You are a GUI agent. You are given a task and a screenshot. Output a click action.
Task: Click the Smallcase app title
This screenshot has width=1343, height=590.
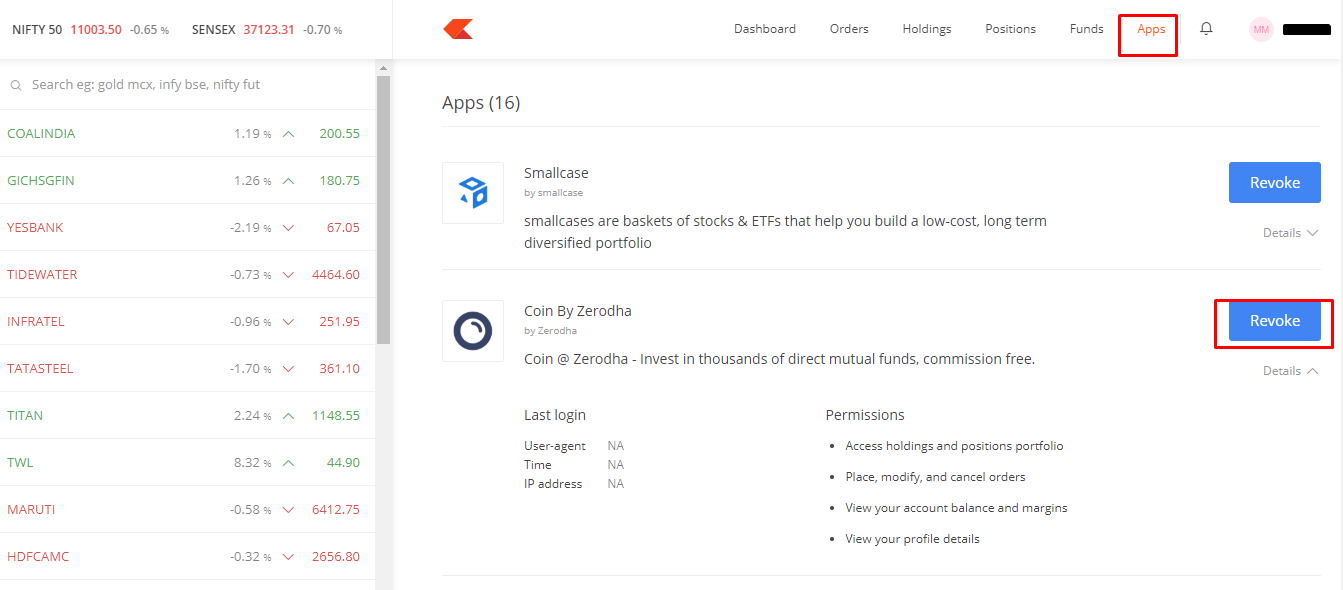556,173
